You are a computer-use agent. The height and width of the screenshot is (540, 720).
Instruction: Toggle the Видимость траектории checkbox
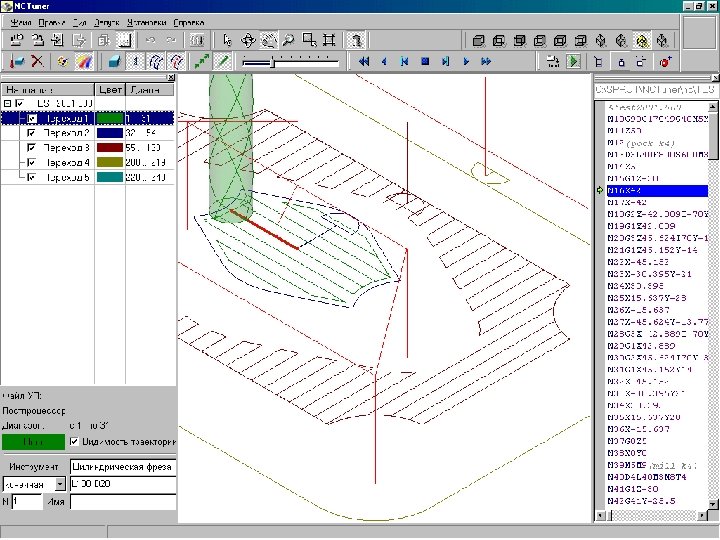pyautogui.click(x=73, y=441)
